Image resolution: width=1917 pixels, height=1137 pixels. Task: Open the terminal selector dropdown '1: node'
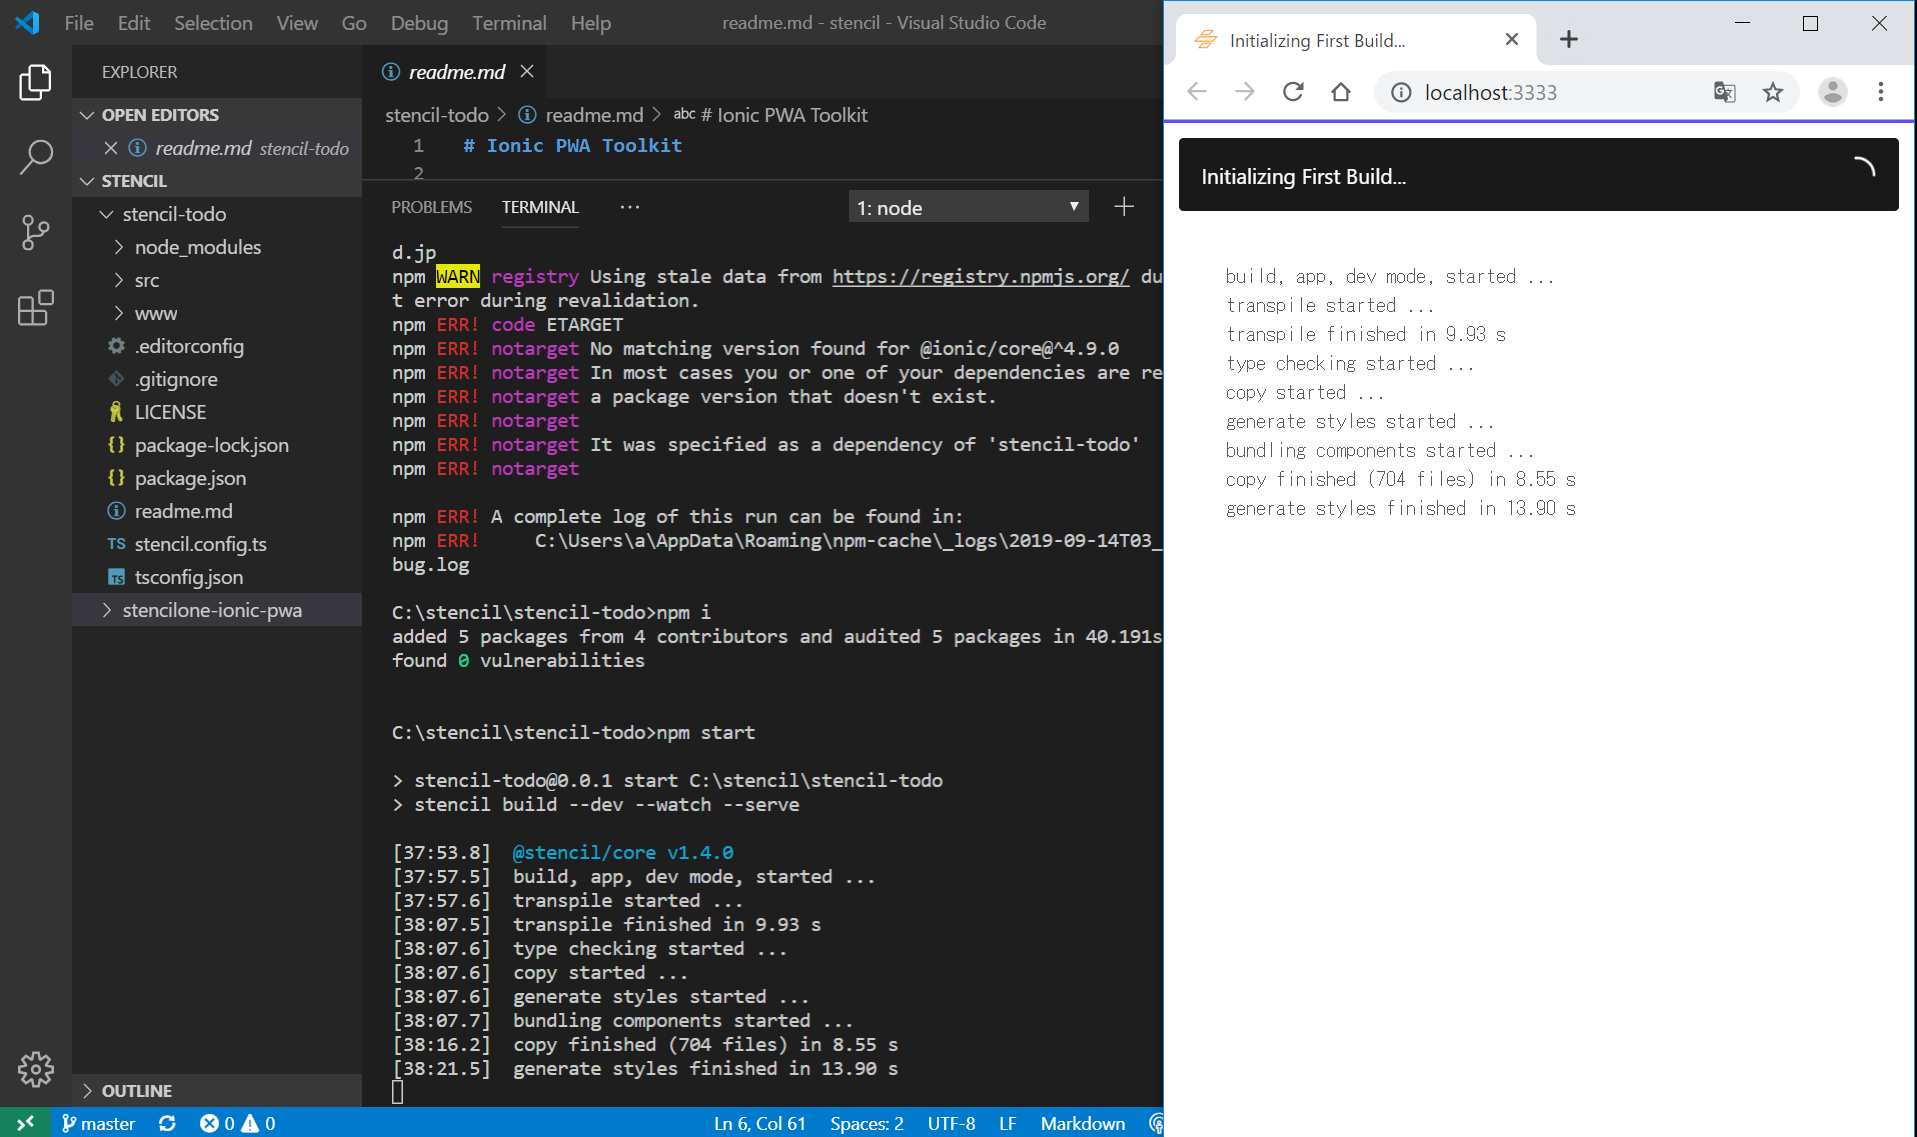[967, 207]
